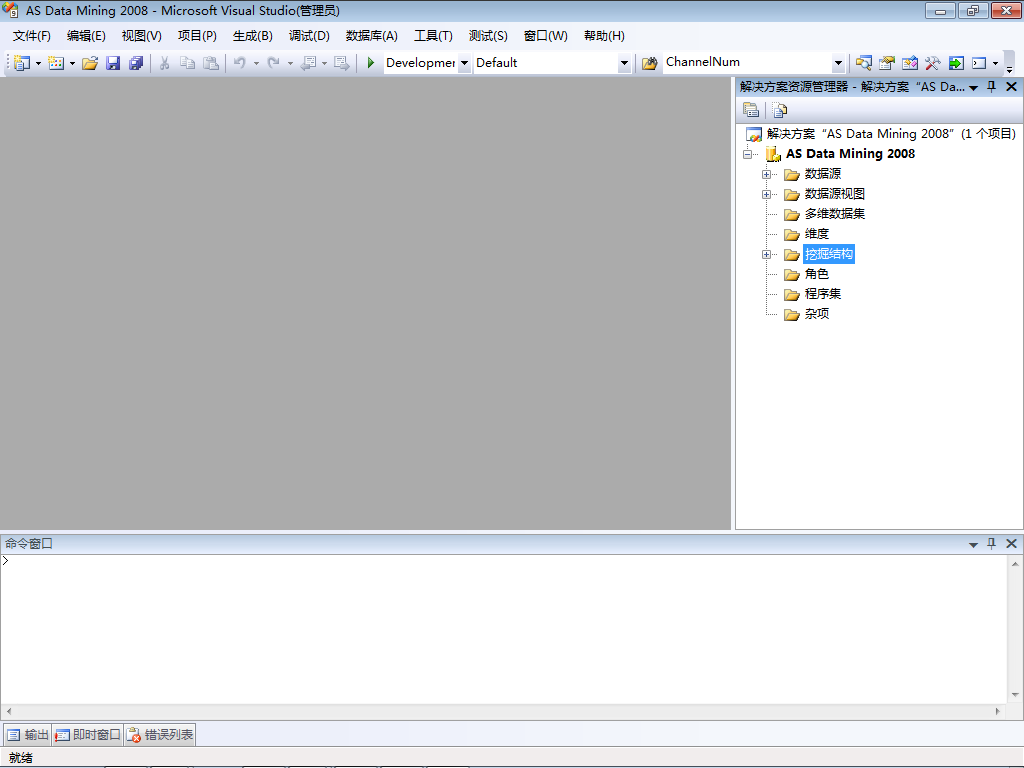Click the Find in Files binoculars icon
1024x768 pixels.
(x=649, y=63)
